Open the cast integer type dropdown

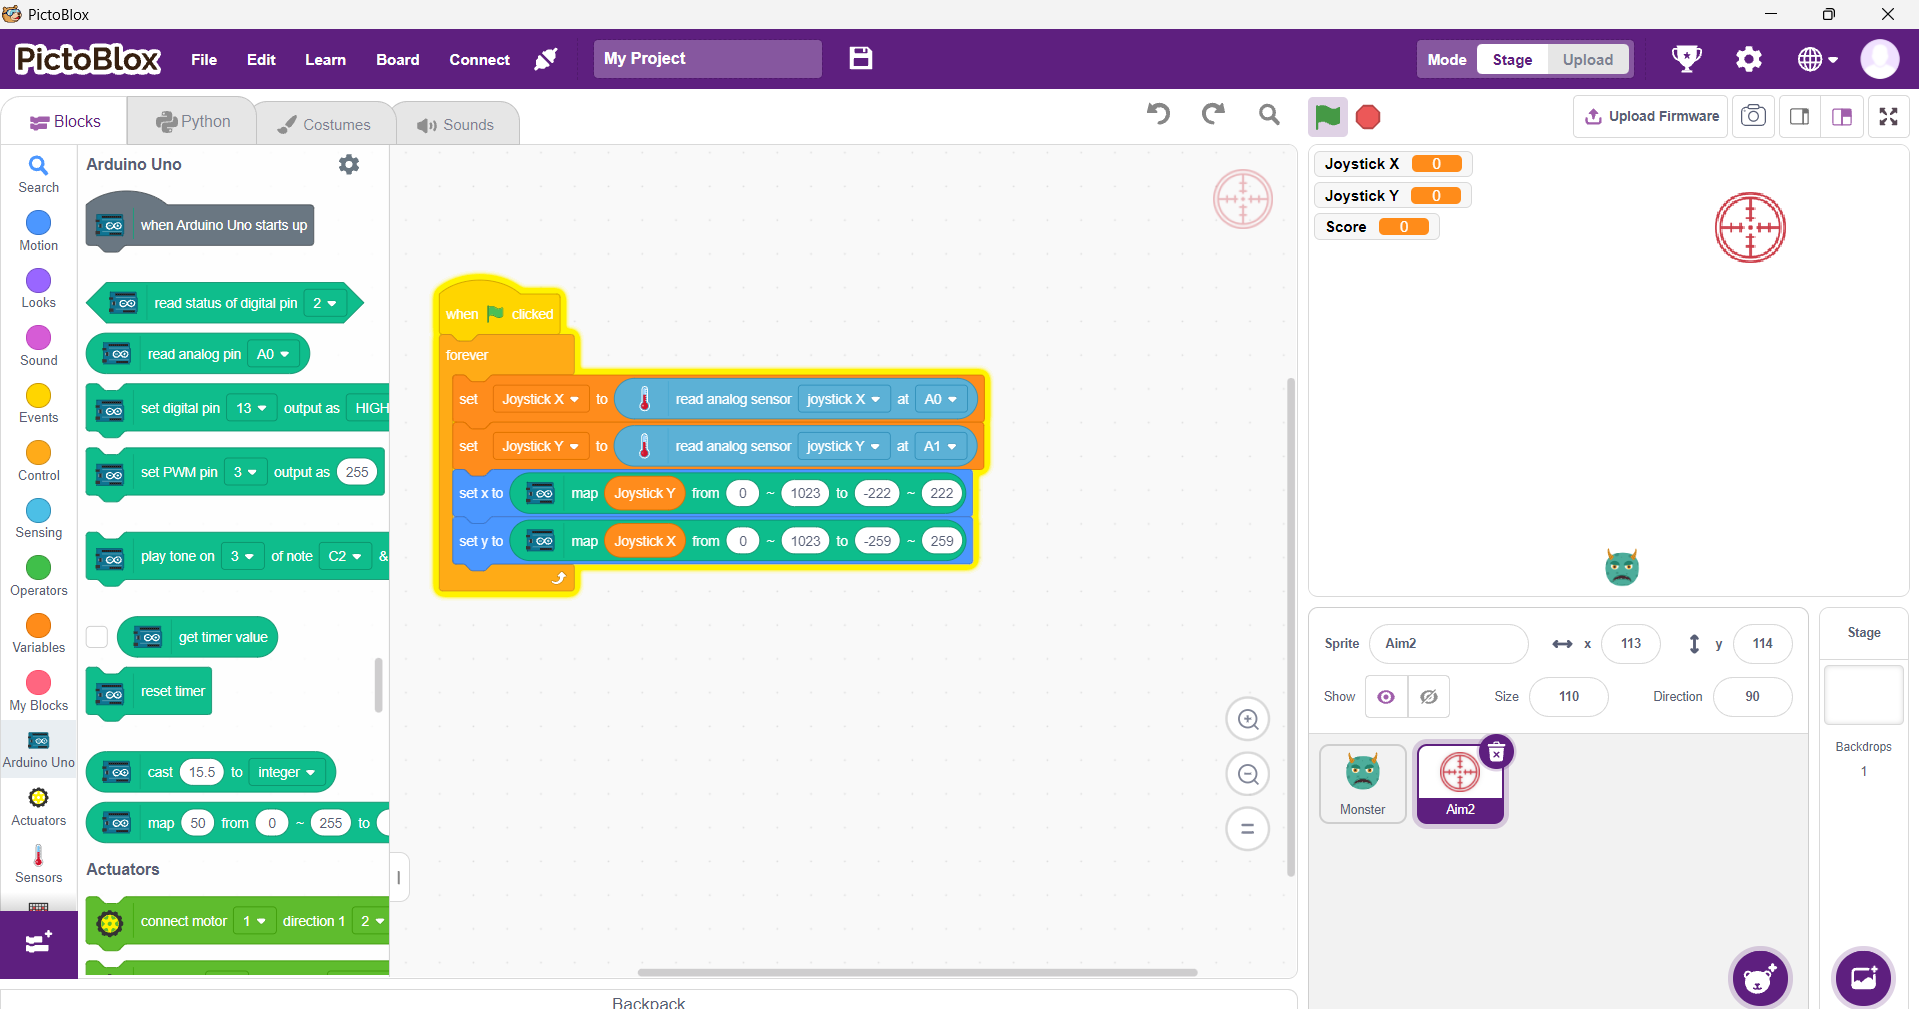pyautogui.click(x=287, y=772)
